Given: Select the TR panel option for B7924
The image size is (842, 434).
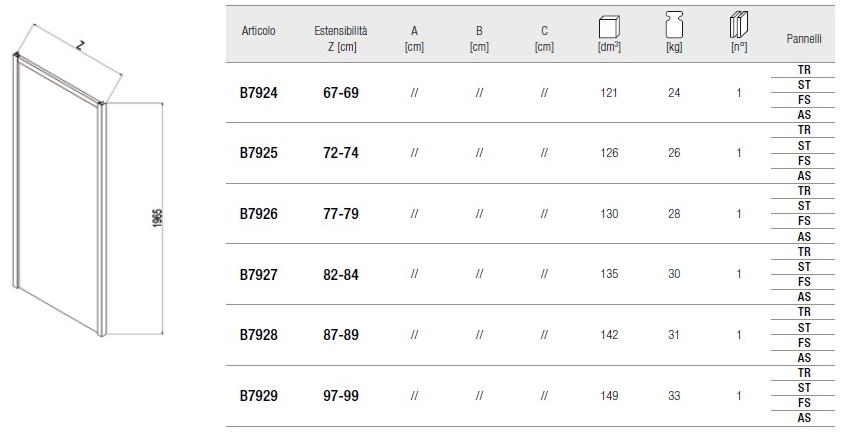Looking at the screenshot, I should [x=804, y=70].
